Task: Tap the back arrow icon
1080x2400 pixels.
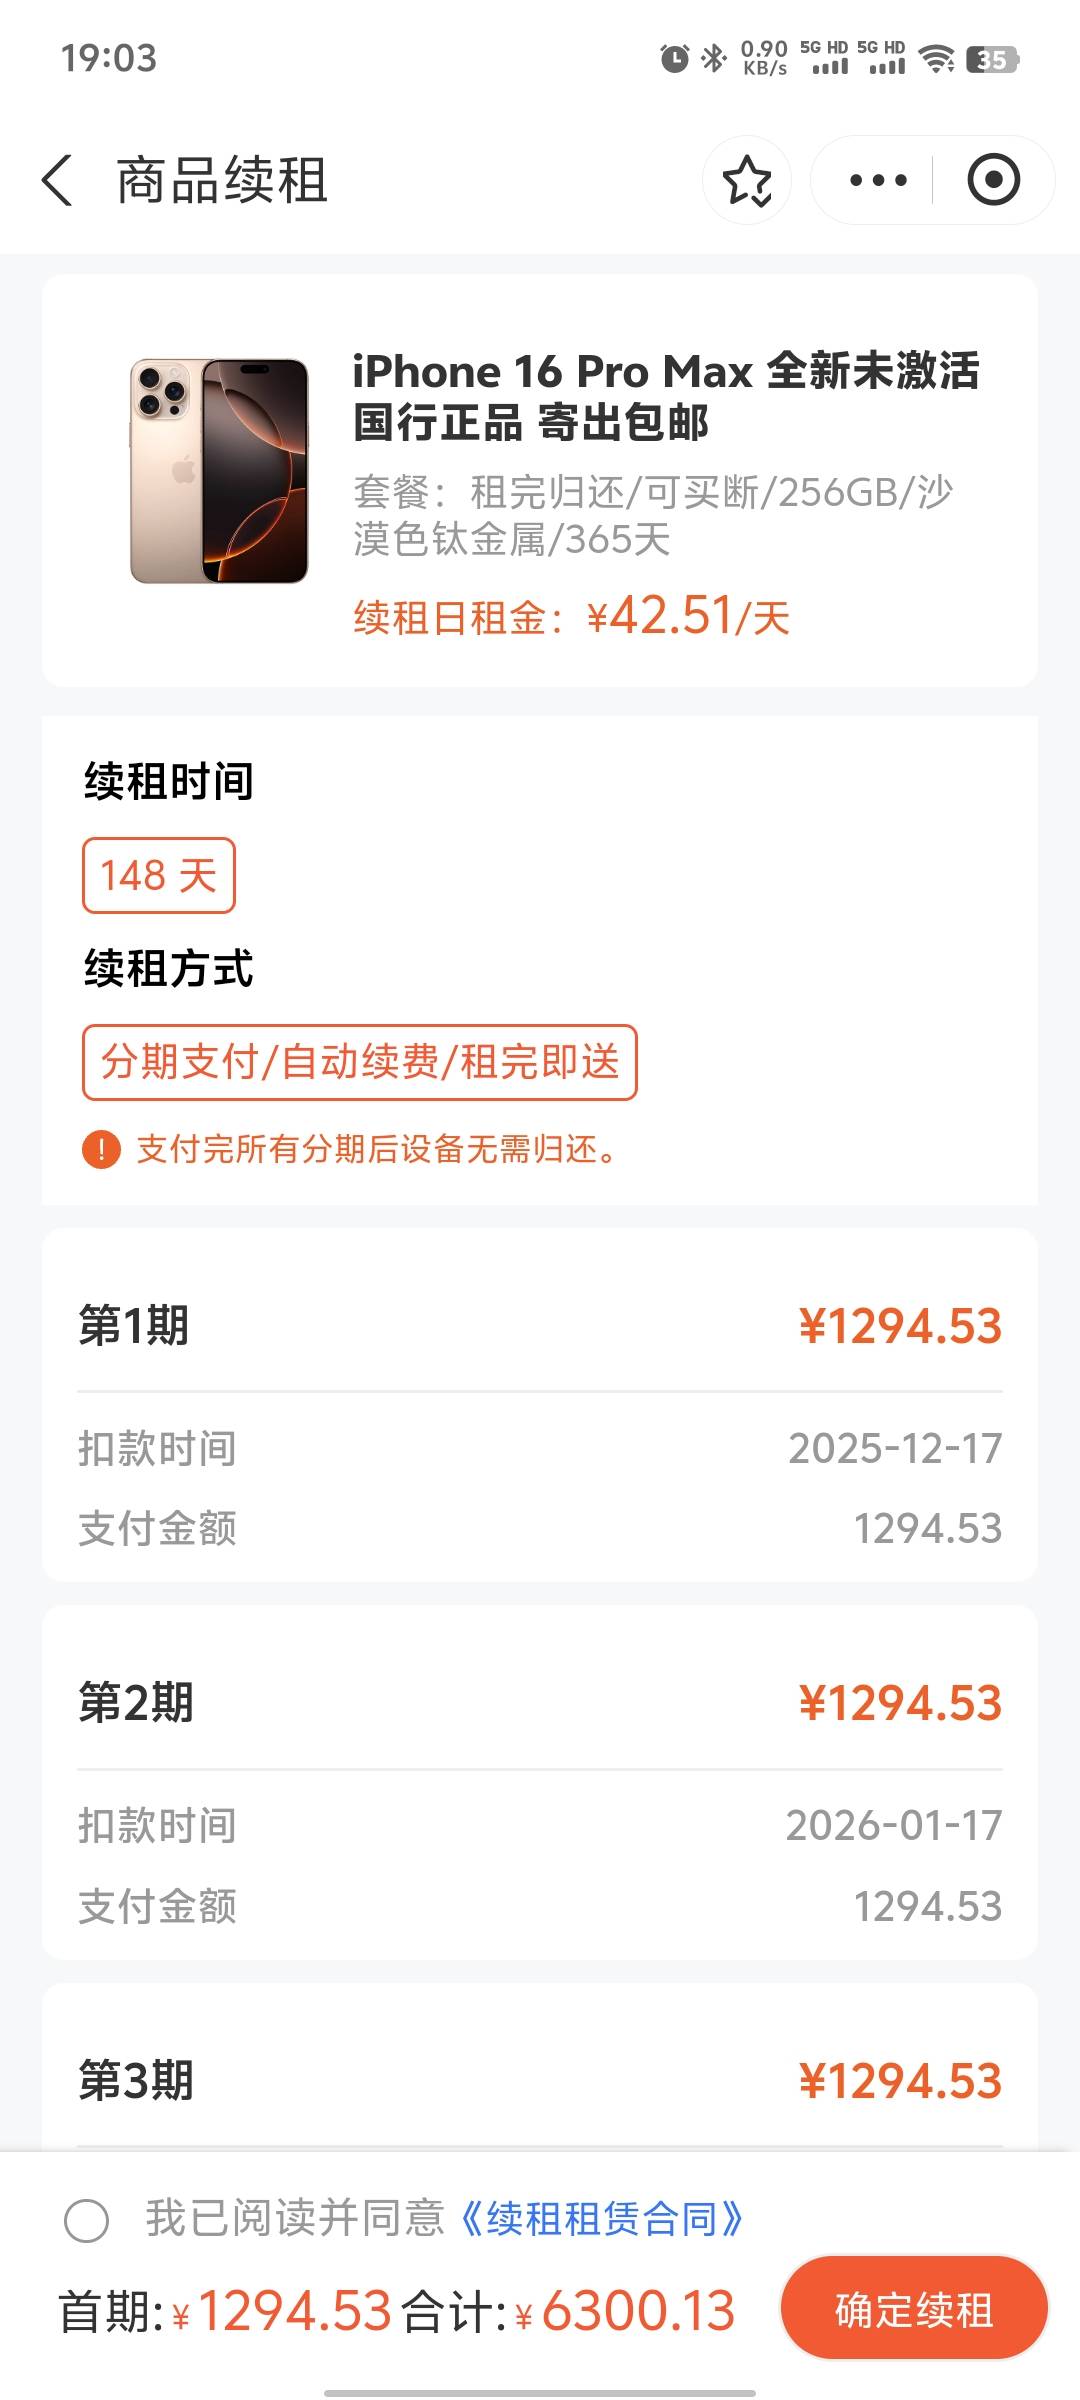Action: tap(58, 181)
